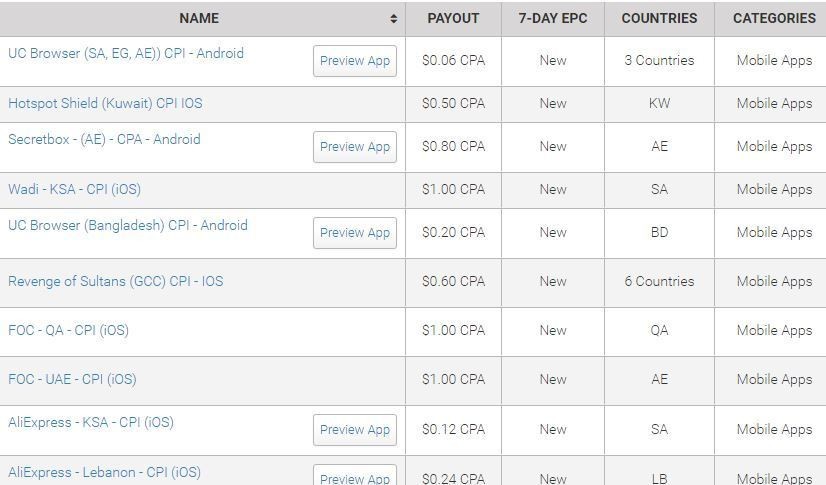Open AliExpress - Lebanon - CPI (iOS) offer
This screenshot has width=826, height=485.
(x=104, y=472)
